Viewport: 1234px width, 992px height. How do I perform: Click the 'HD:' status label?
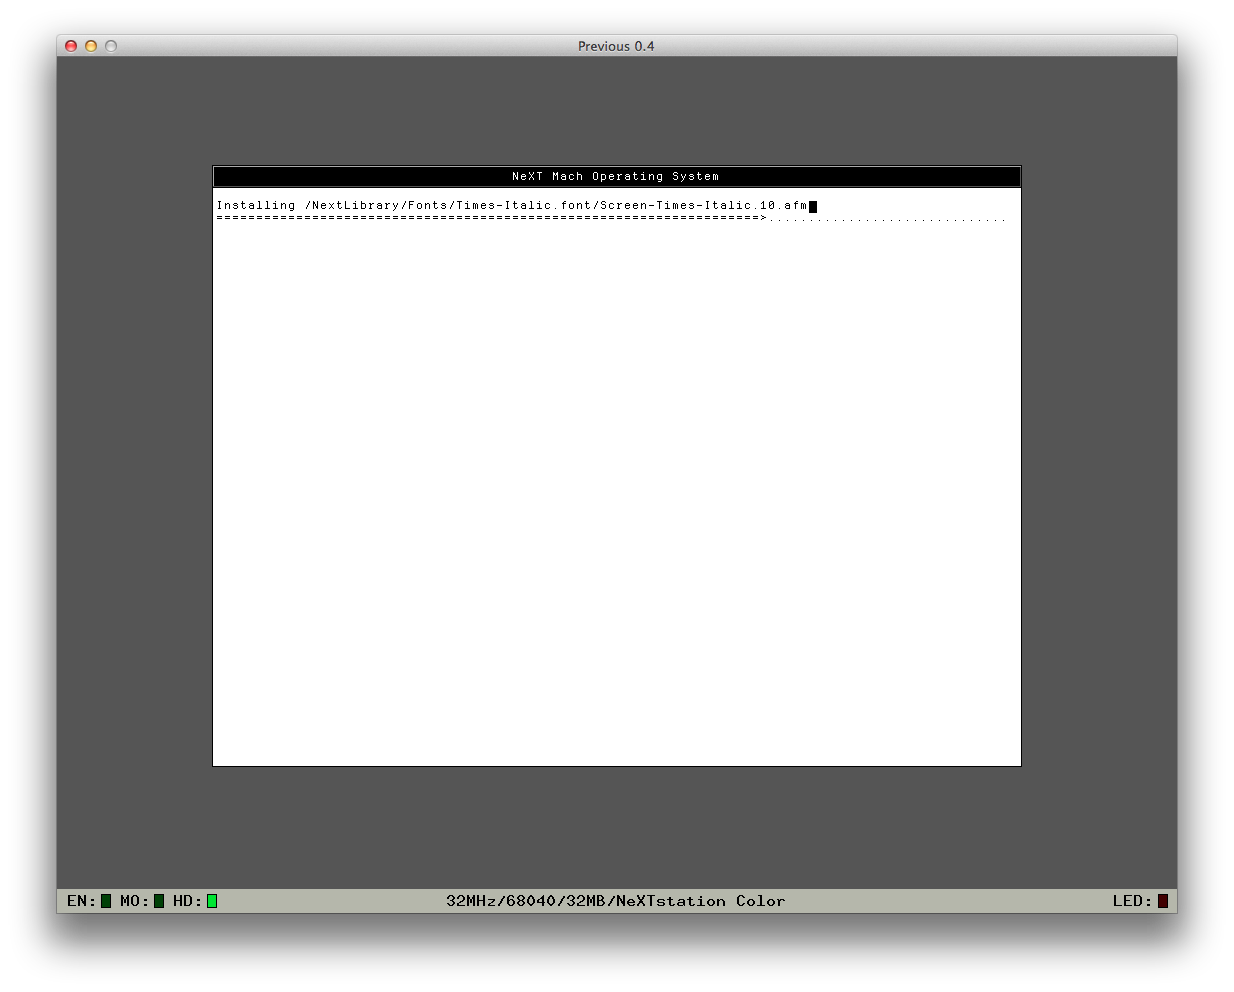[188, 901]
